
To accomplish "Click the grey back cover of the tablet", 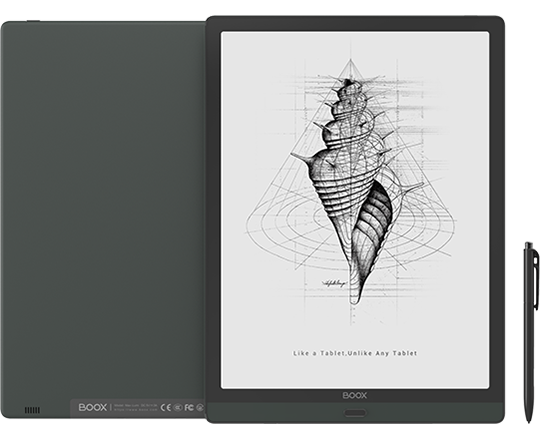I will 103,207.
